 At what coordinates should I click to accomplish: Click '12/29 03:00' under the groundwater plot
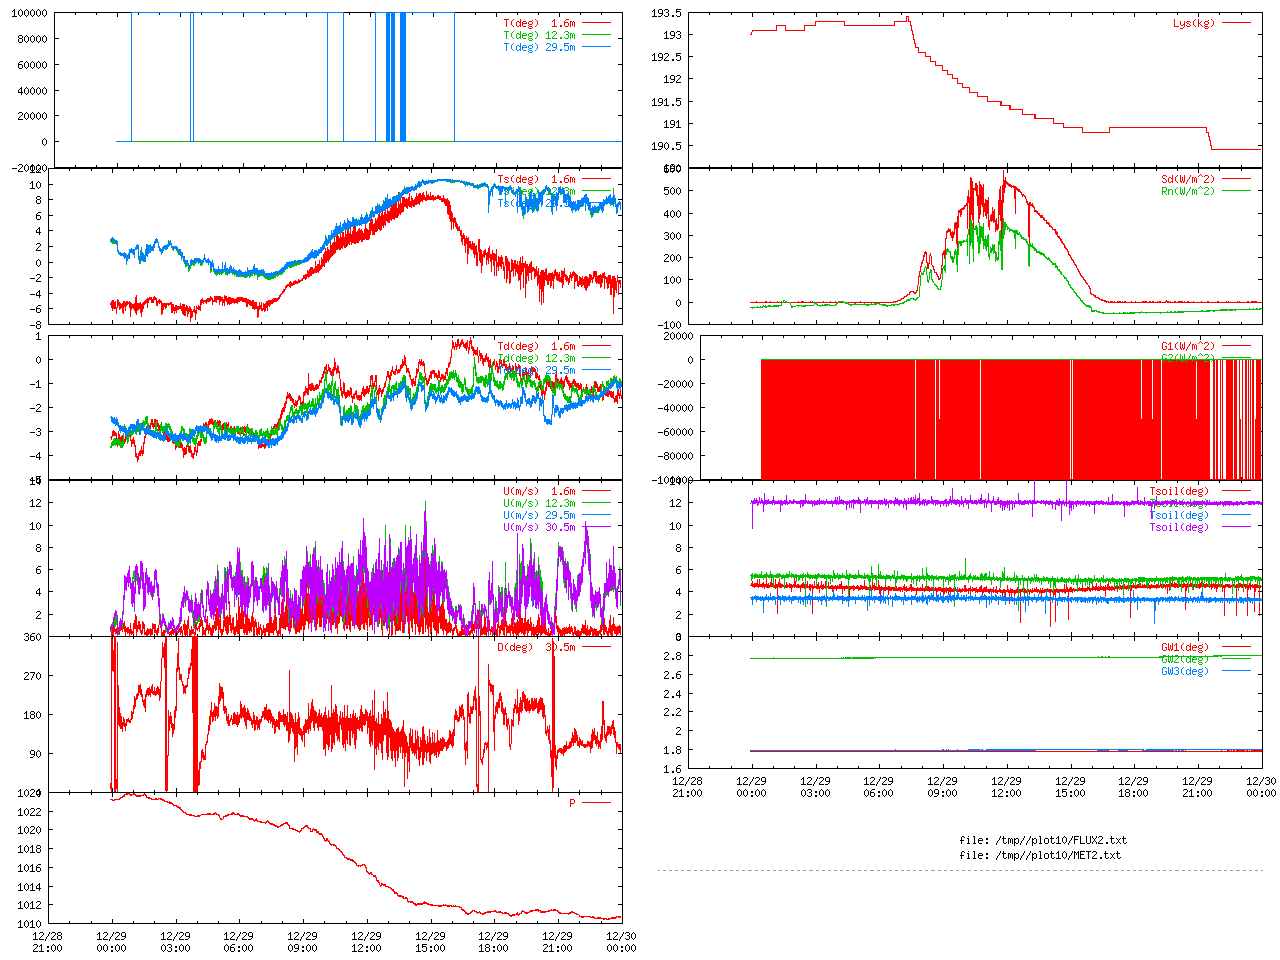pyautogui.click(x=815, y=787)
